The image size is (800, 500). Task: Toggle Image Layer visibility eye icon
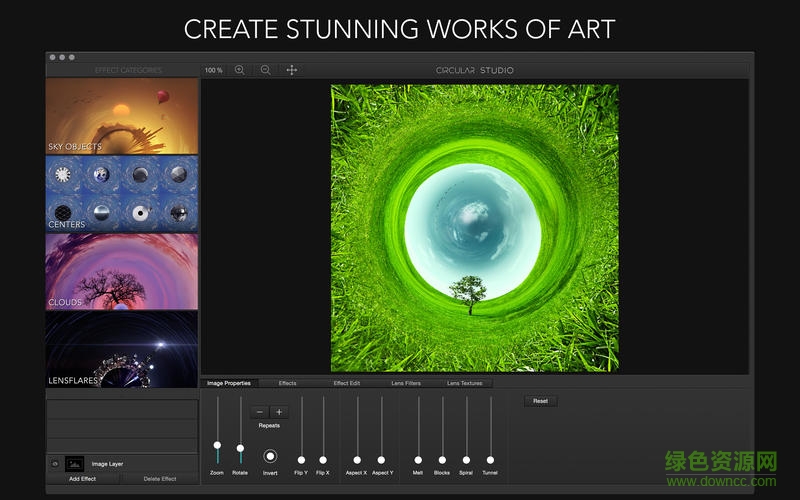pyautogui.click(x=54, y=464)
